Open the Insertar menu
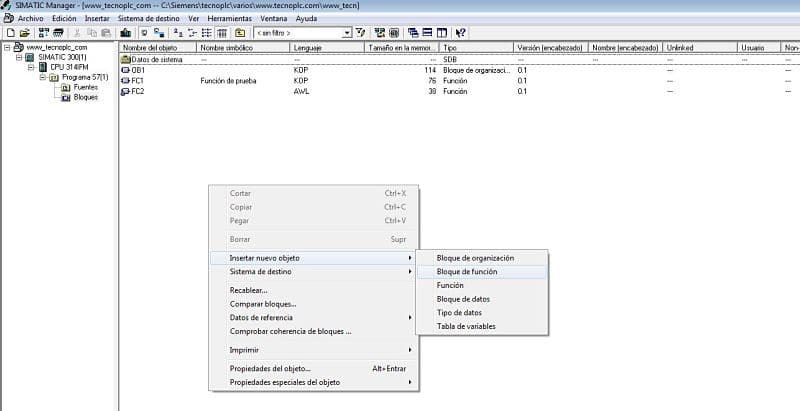 (97, 18)
